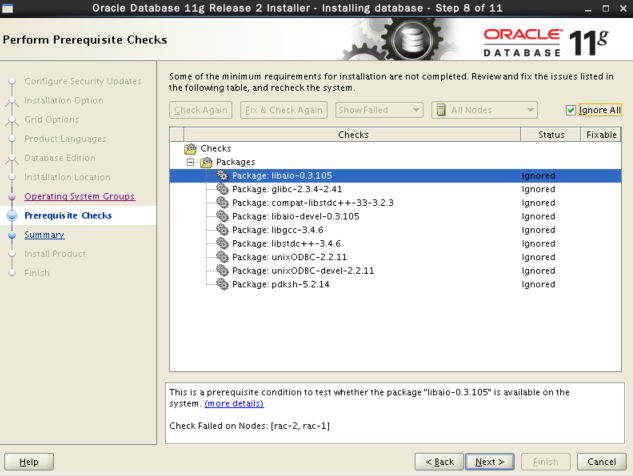Image resolution: width=633 pixels, height=476 pixels.
Task: Open the All Nodes dropdown
Action: pos(485,110)
